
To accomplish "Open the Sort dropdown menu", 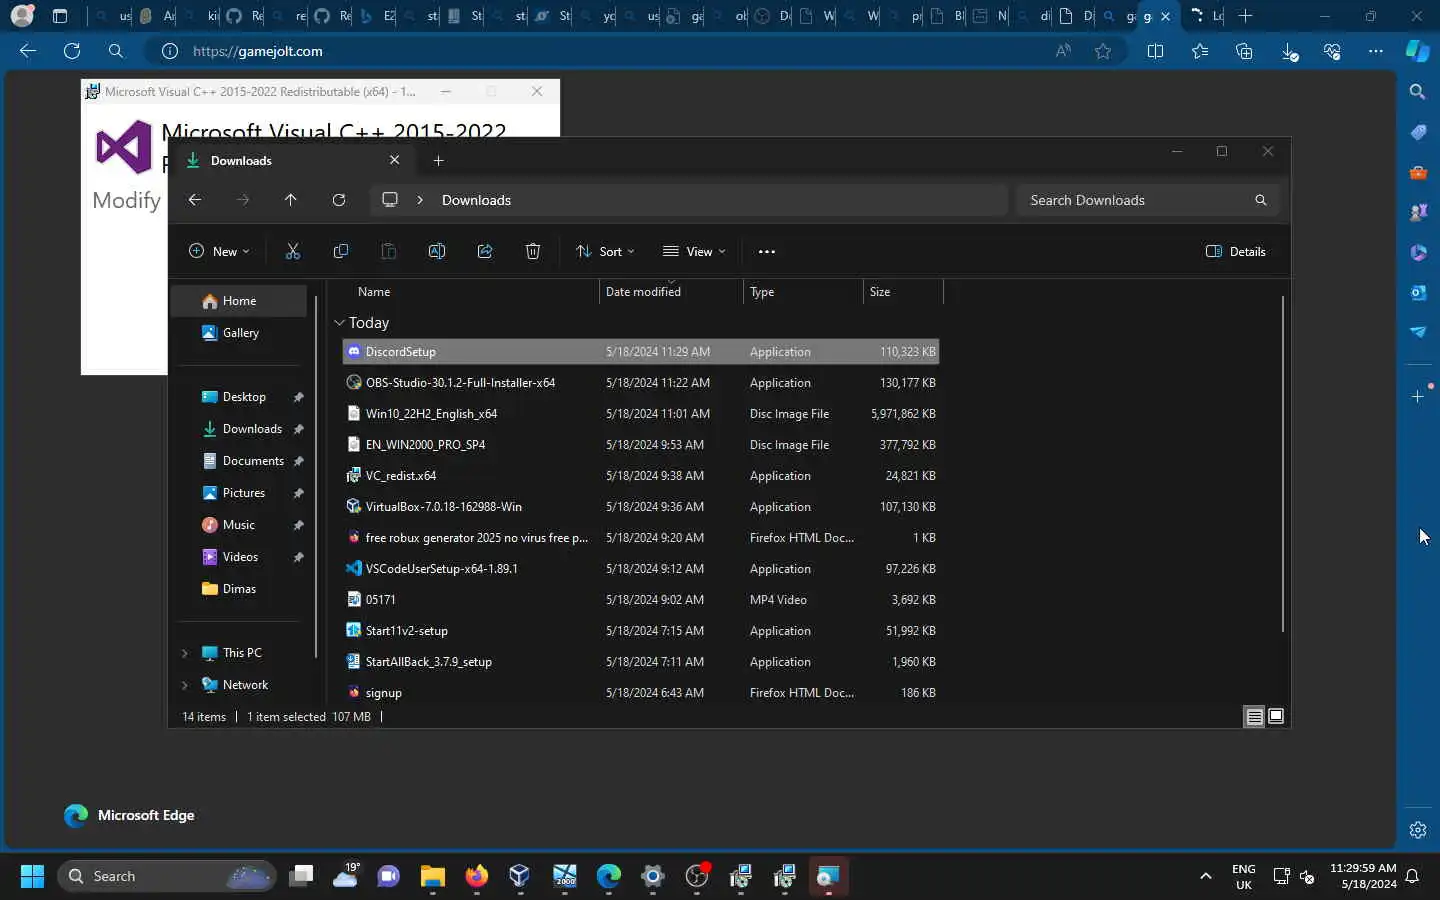I will (x=605, y=252).
